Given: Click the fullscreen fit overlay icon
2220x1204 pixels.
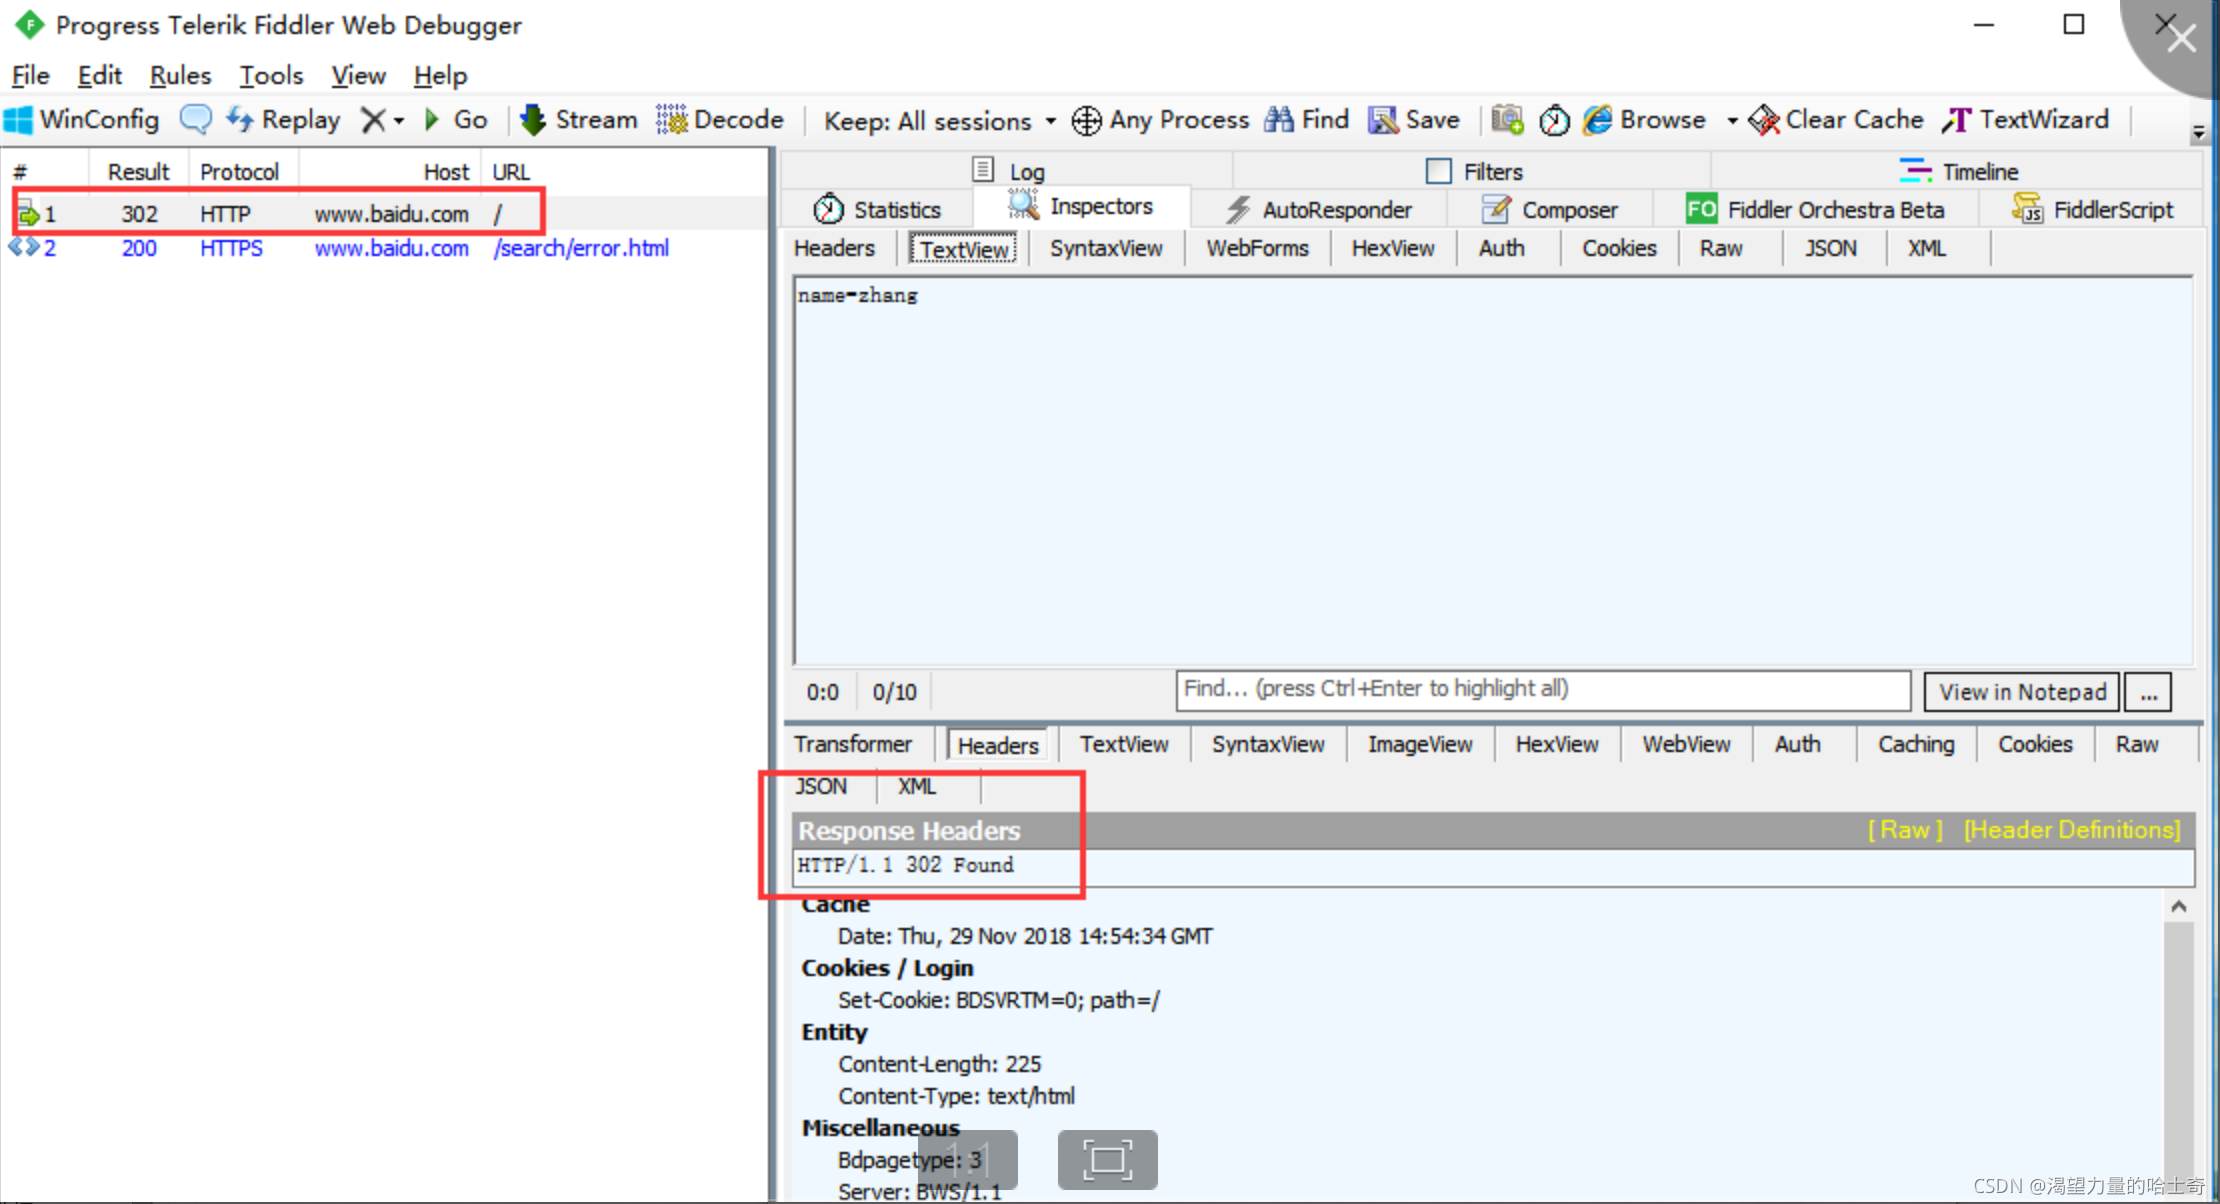Looking at the screenshot, I should coord(1107,1160).
